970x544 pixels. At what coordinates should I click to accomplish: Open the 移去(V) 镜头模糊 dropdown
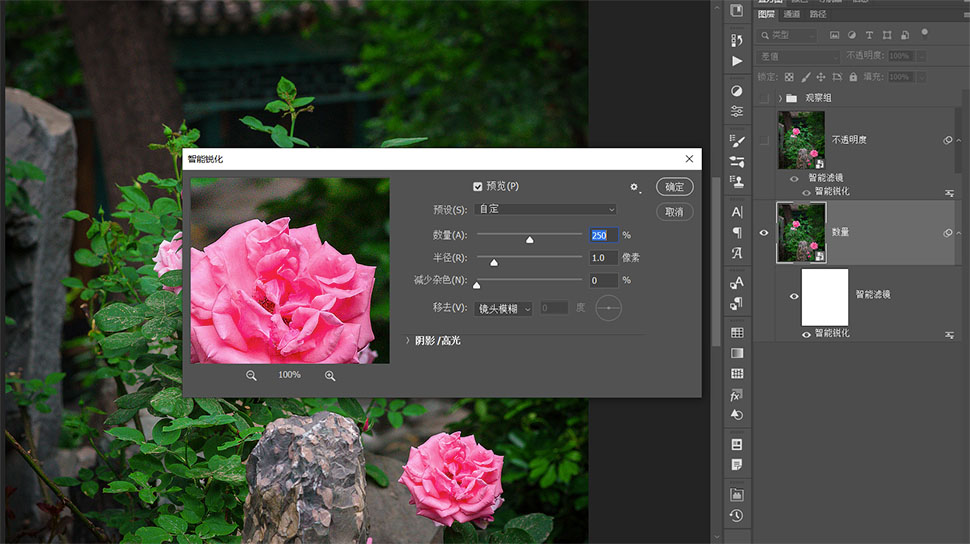click(504, 308)
